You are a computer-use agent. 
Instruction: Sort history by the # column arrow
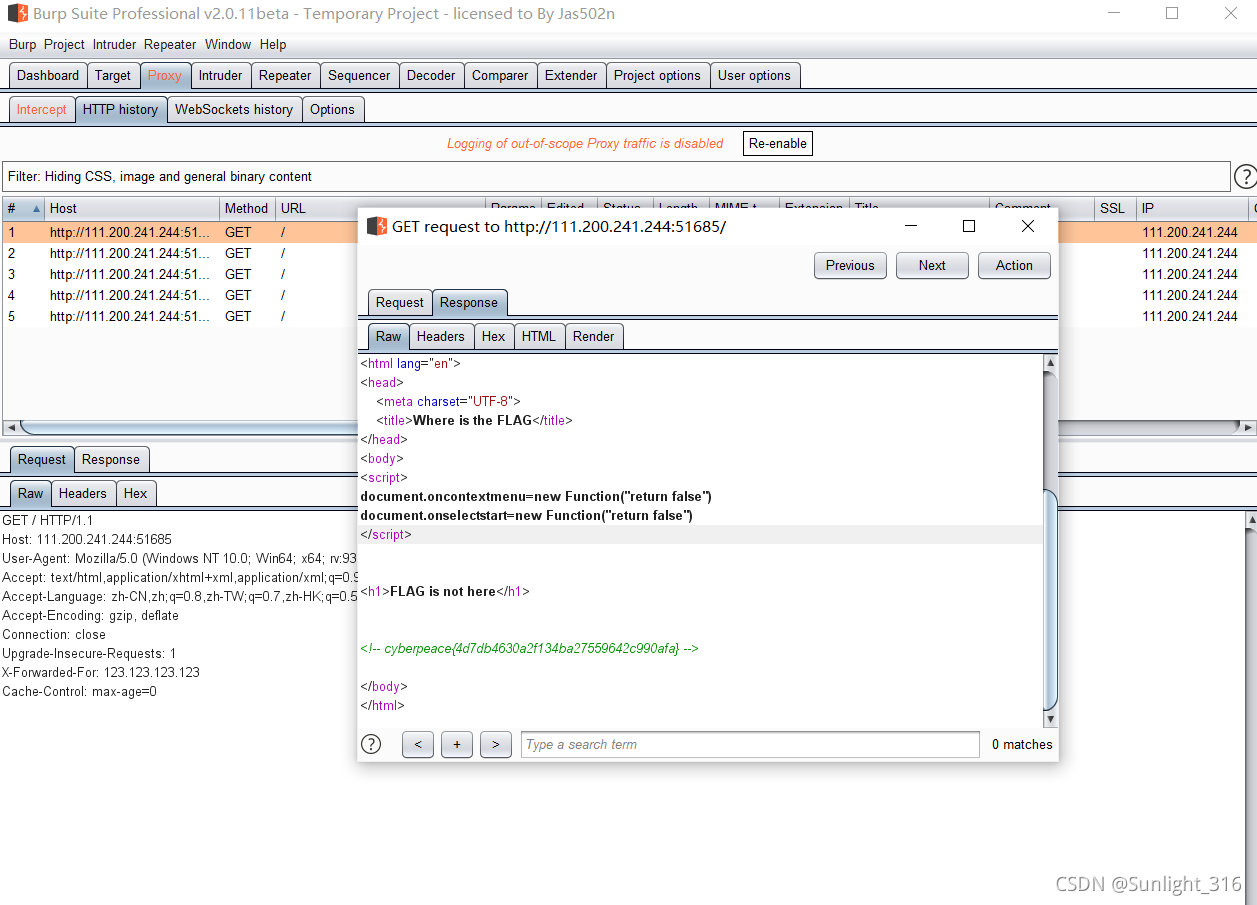click(x=37, y=209)
